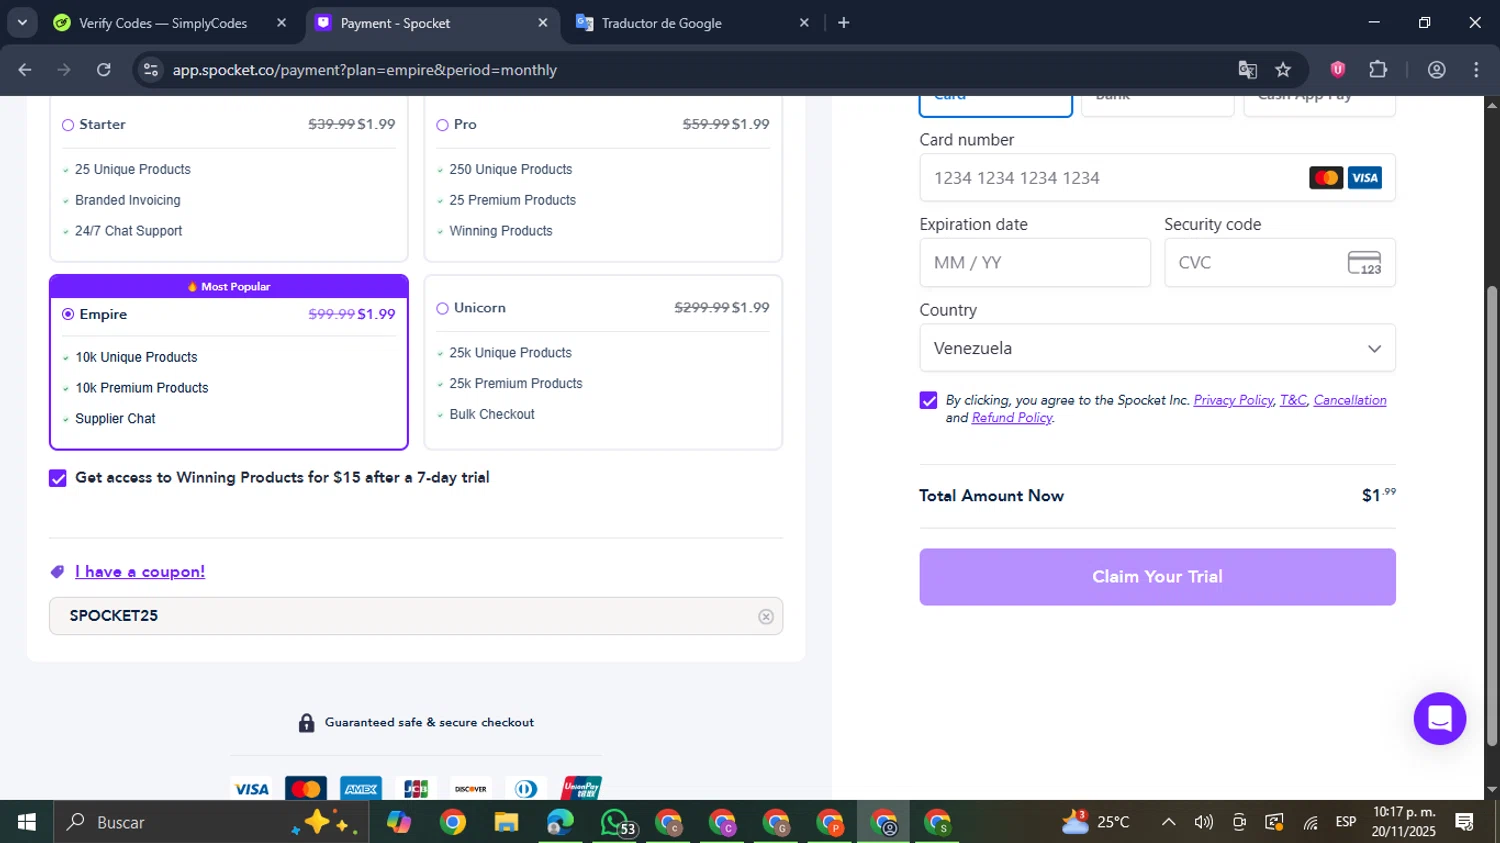Open Microsoft Edge from the taskbar
This screenshot has height=843, width=1500.
(x=560, y=822)
